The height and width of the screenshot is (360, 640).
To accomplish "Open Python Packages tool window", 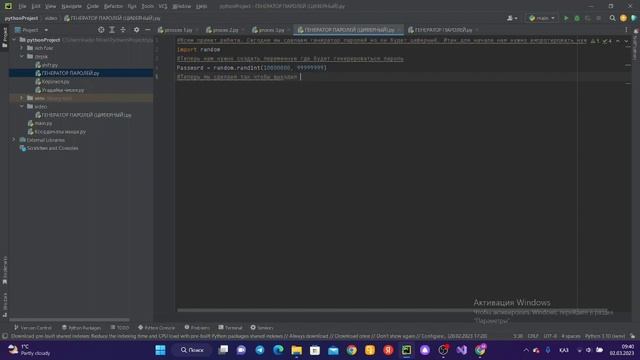I will point(81,328).
